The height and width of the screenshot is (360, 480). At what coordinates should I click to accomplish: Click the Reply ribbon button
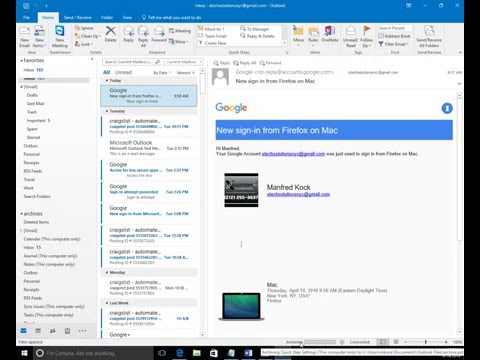click(x=128, y=34)
